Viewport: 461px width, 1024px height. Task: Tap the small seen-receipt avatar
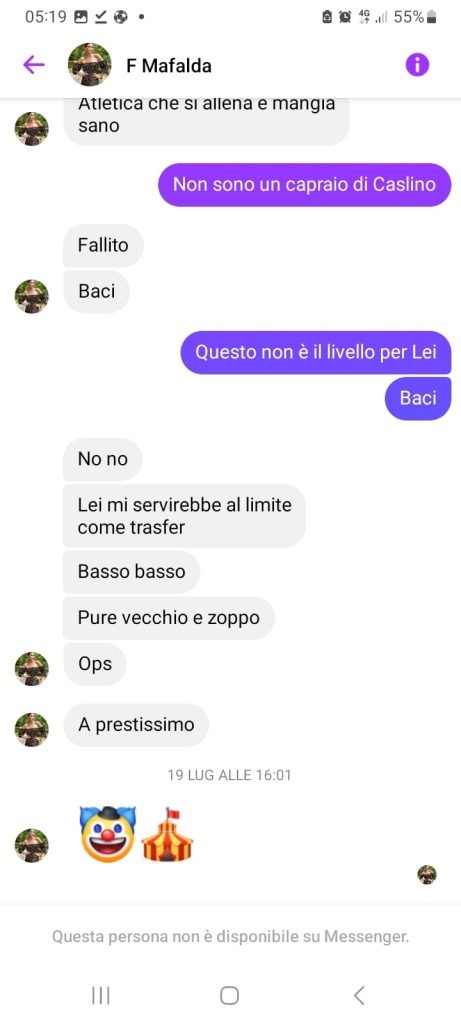(427, 874)
